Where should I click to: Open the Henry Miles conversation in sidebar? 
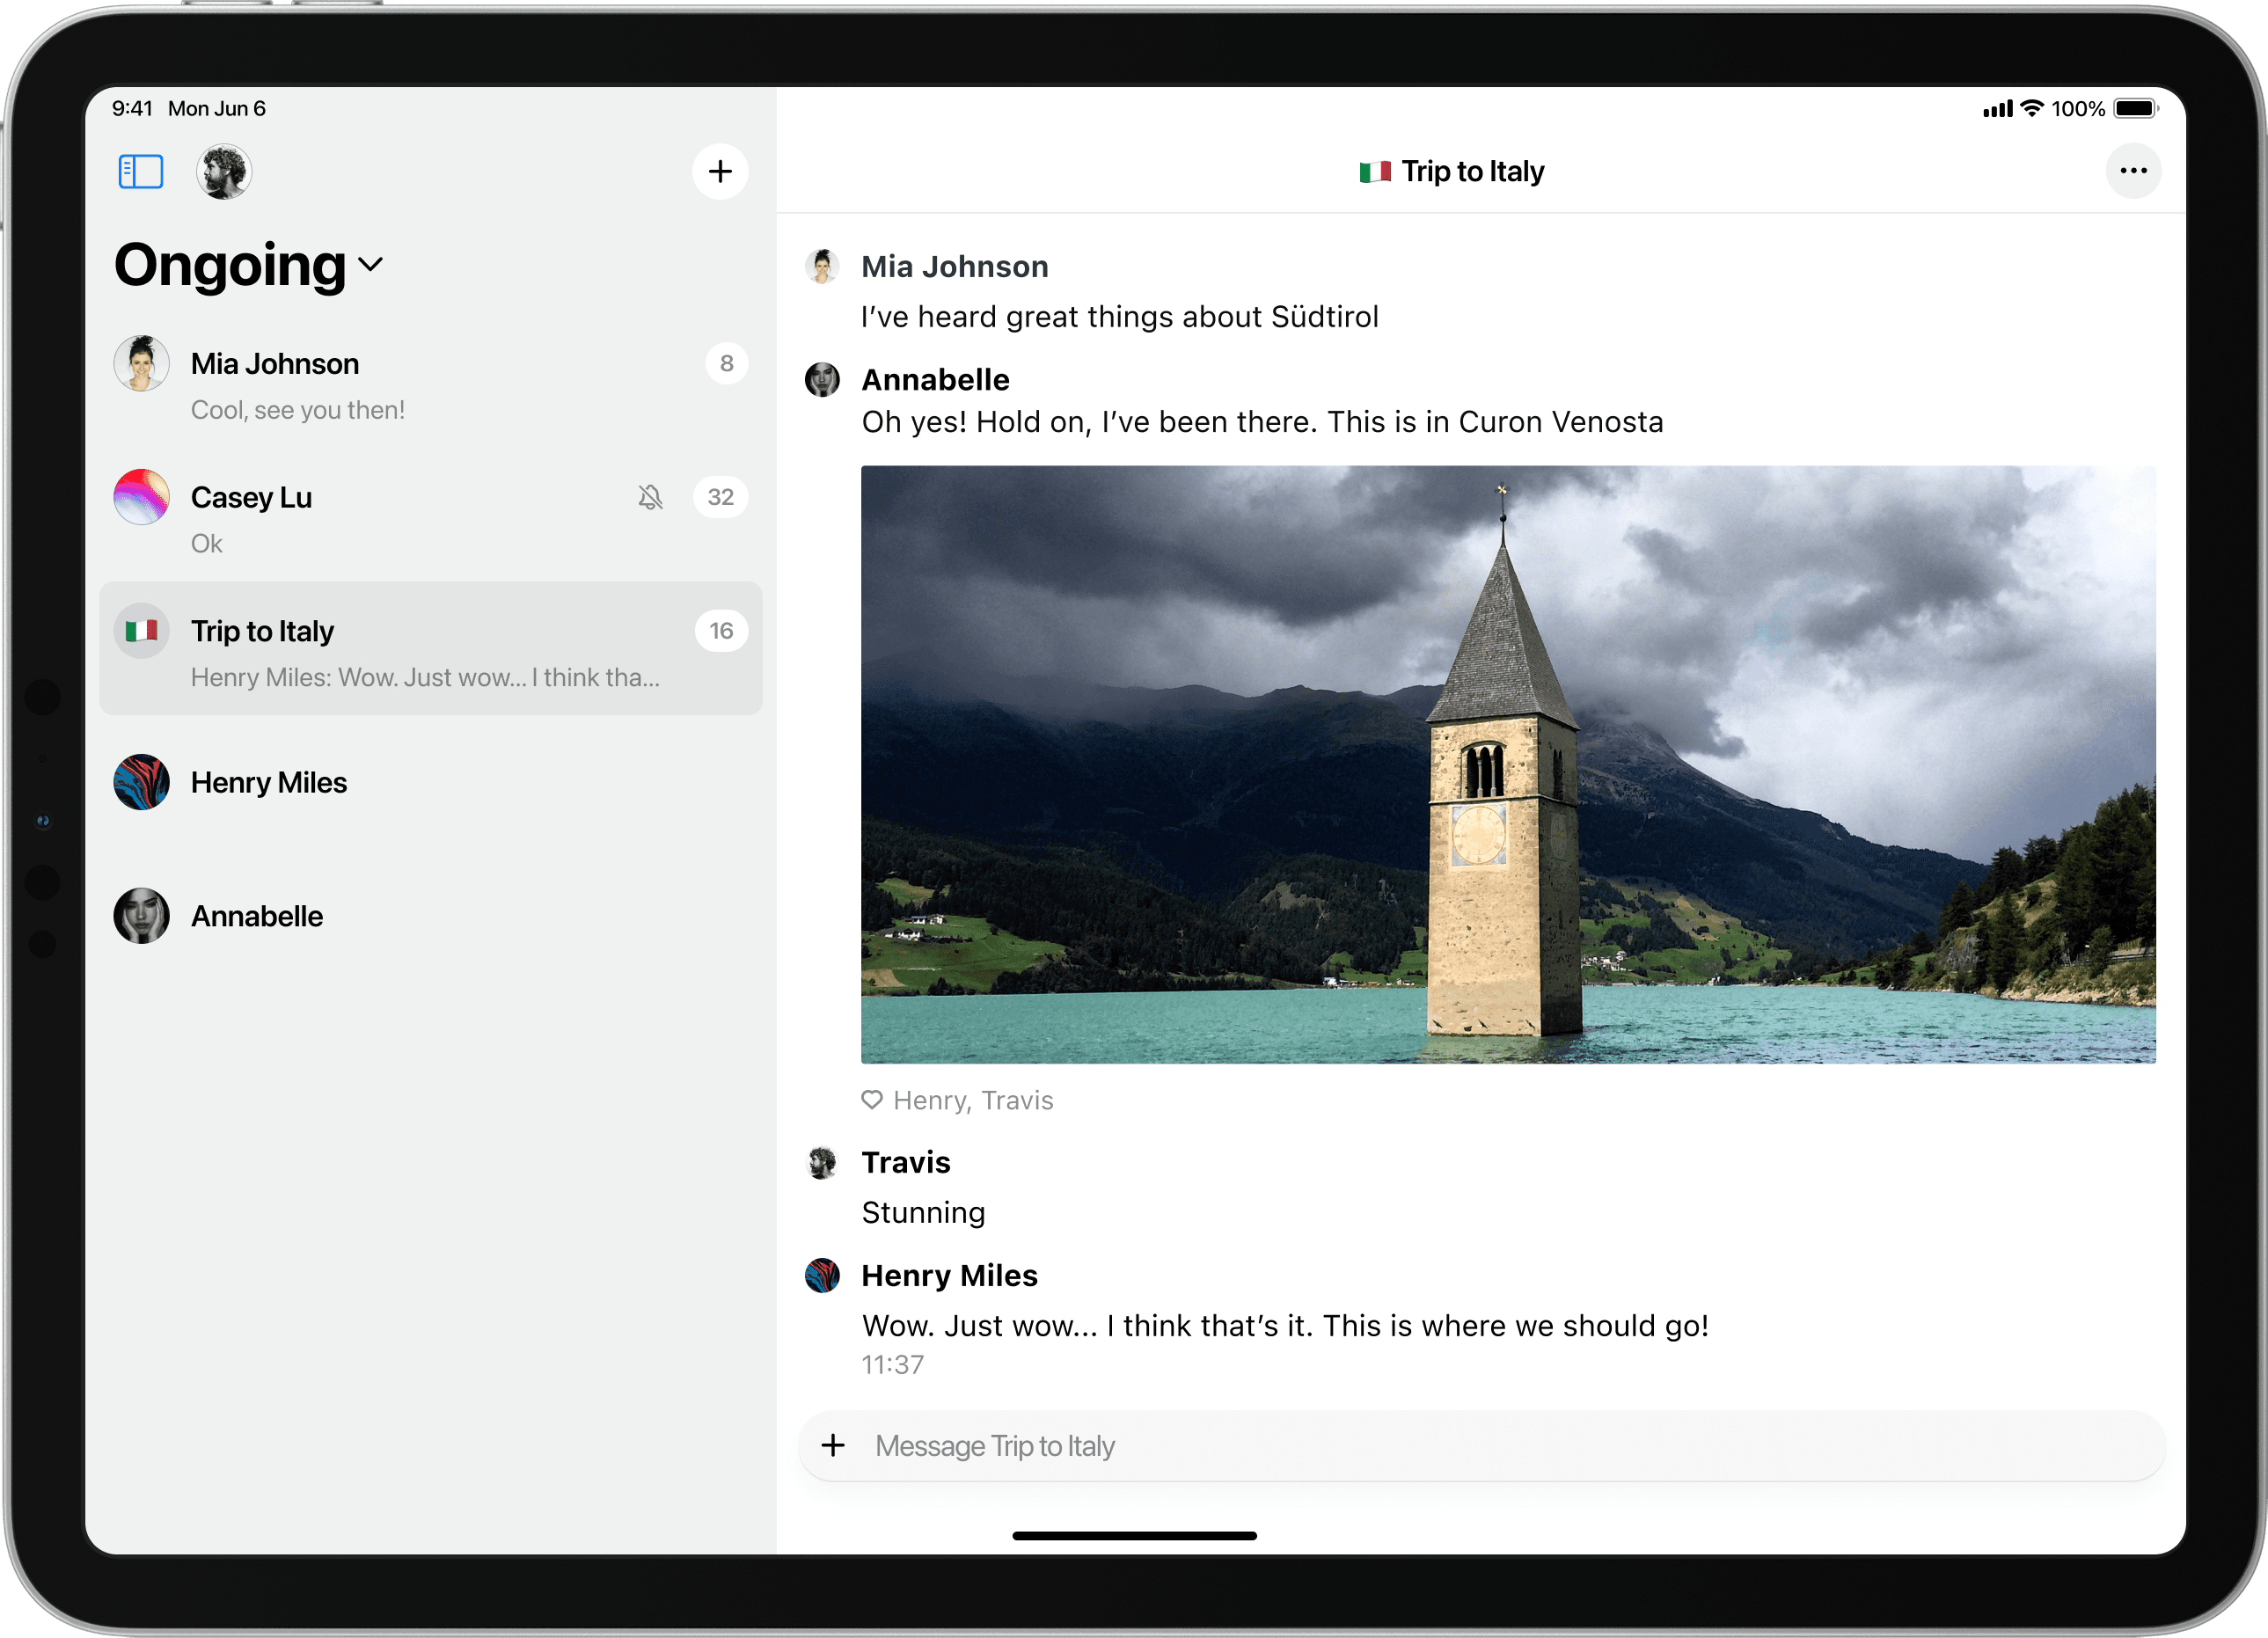point(431,783)
